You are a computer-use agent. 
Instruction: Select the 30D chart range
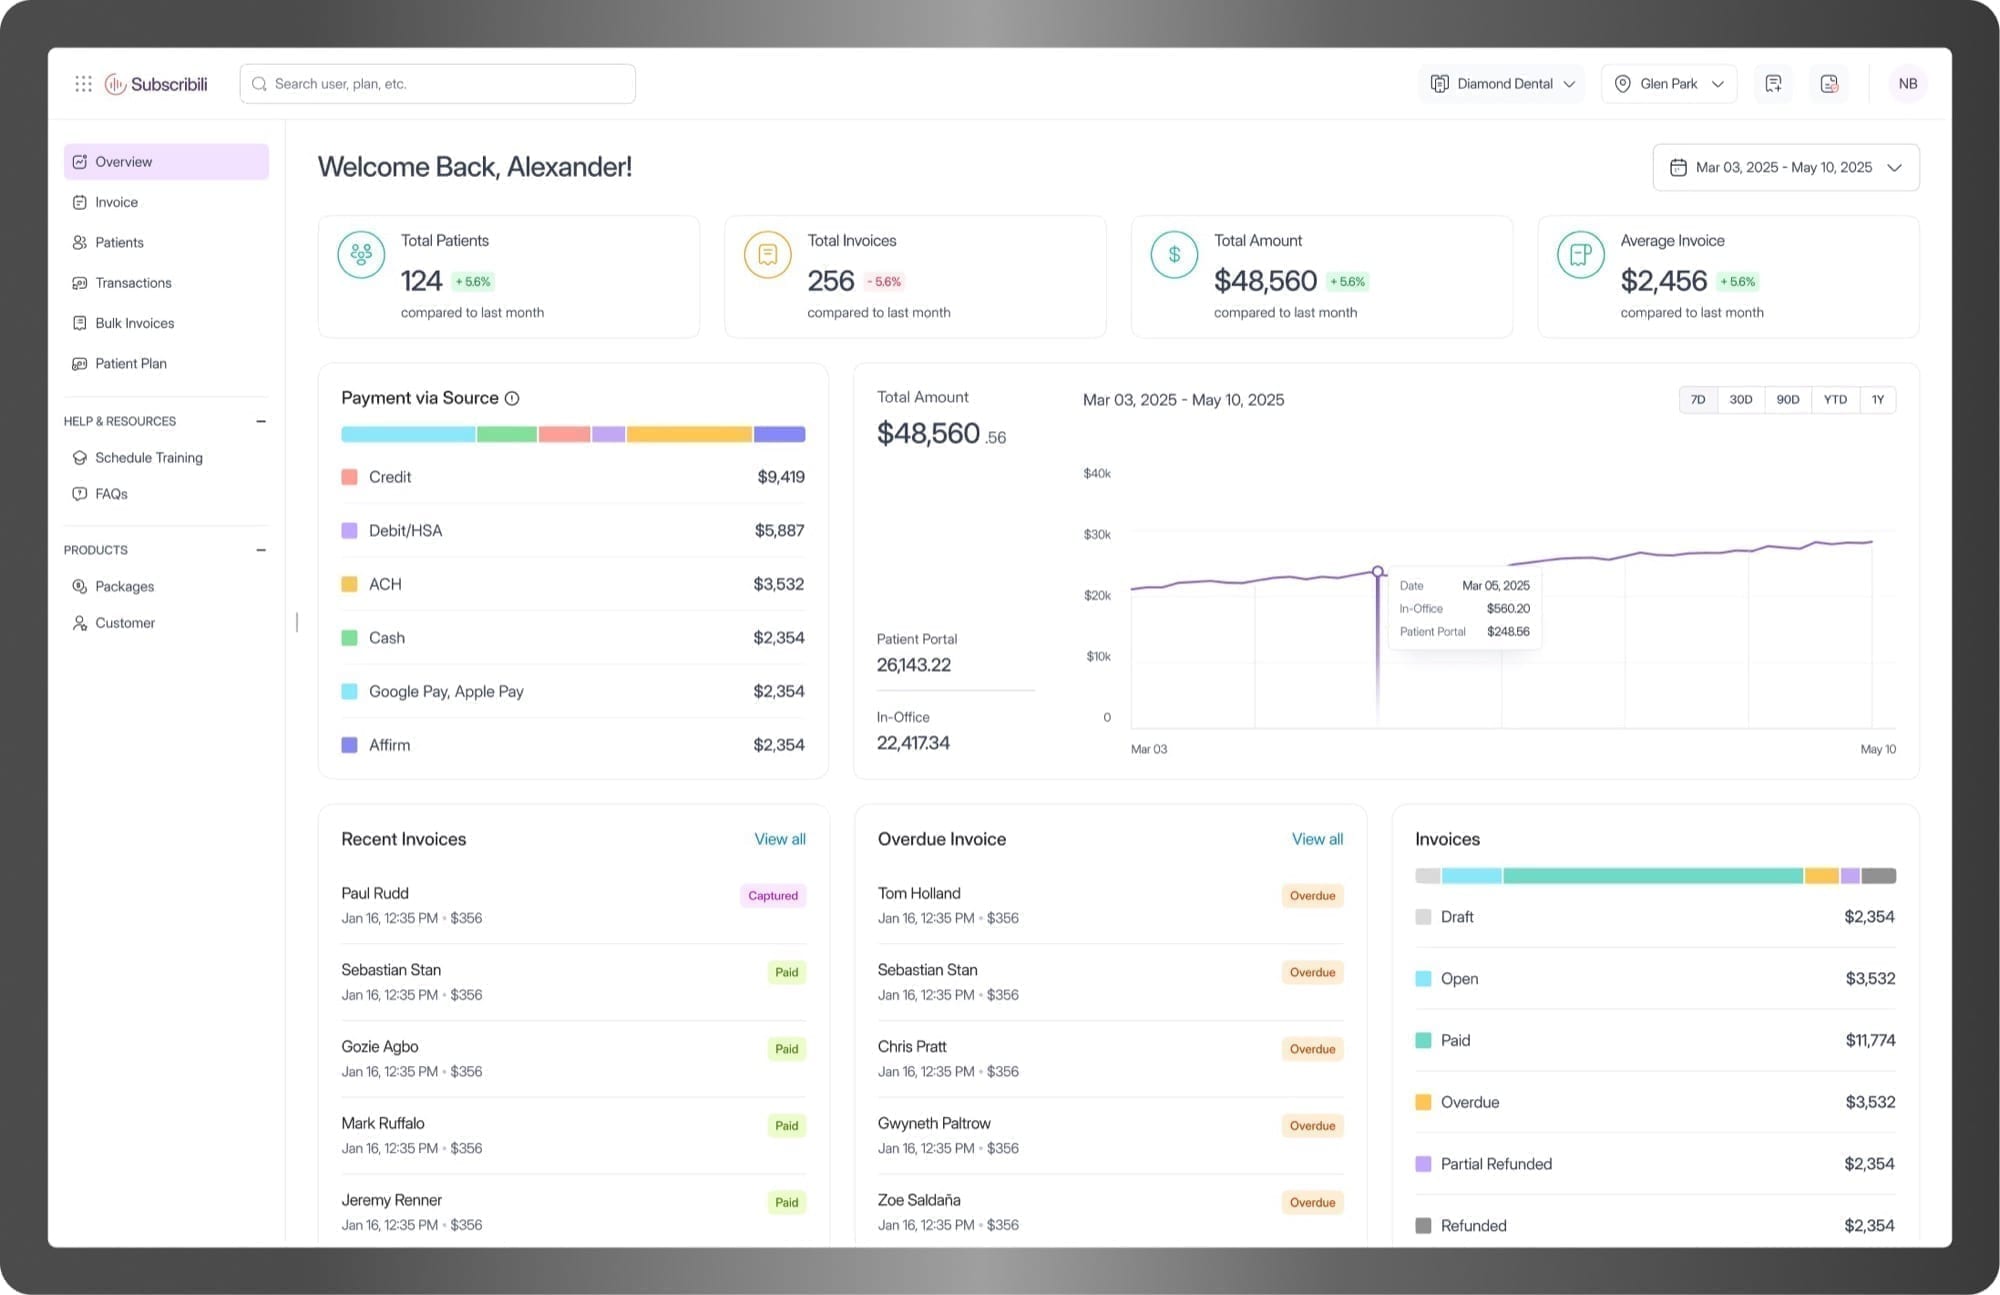[x=1741, y=400]
